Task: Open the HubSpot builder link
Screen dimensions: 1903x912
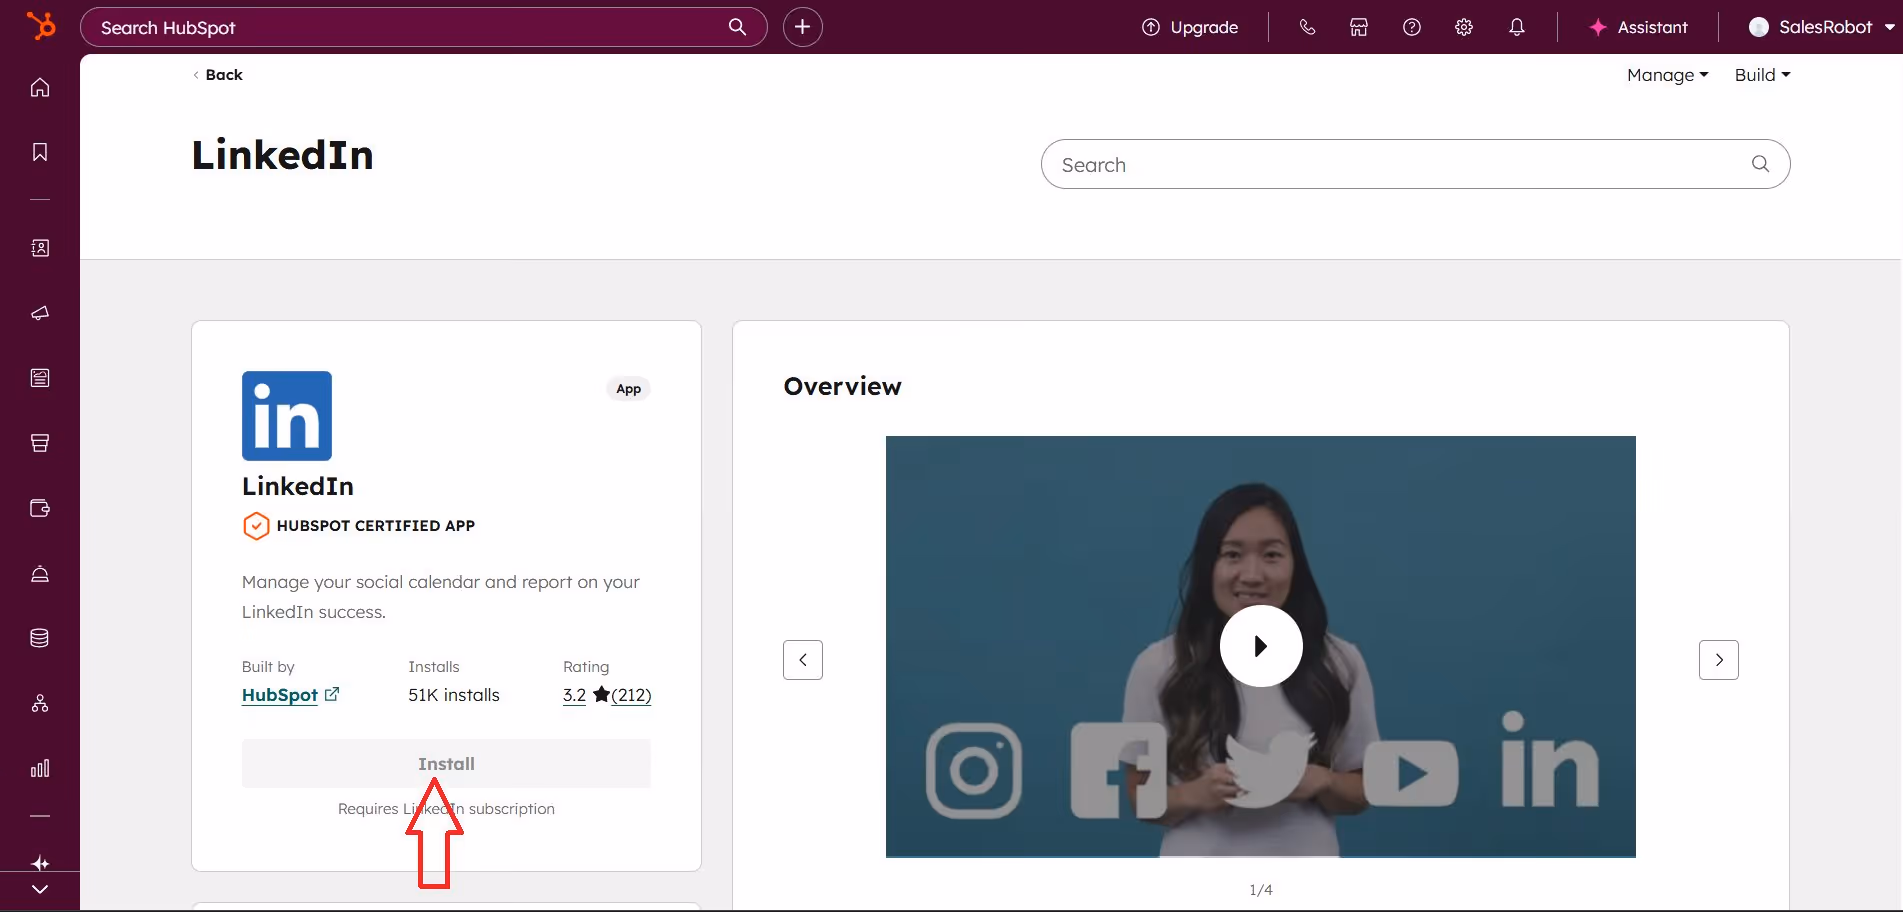Action: (x=290, y=695)
